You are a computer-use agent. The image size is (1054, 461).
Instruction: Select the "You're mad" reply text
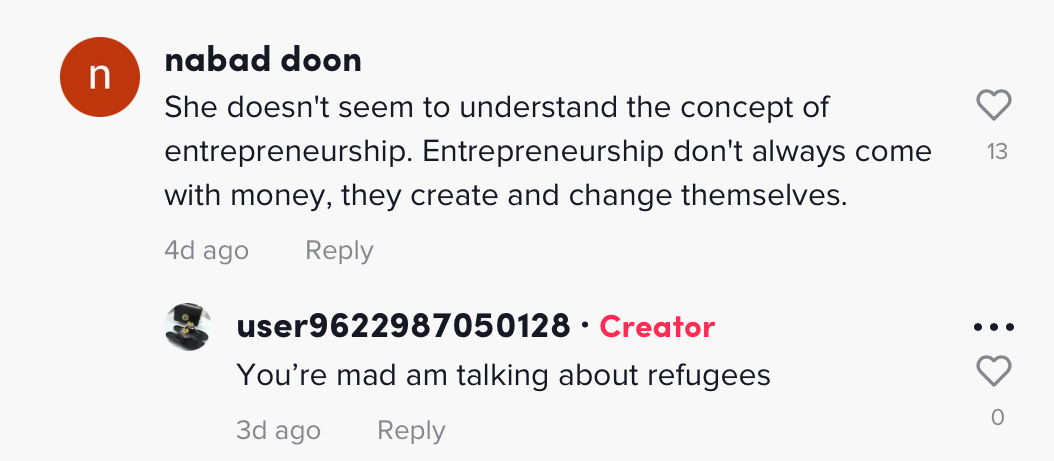point(503,376)
